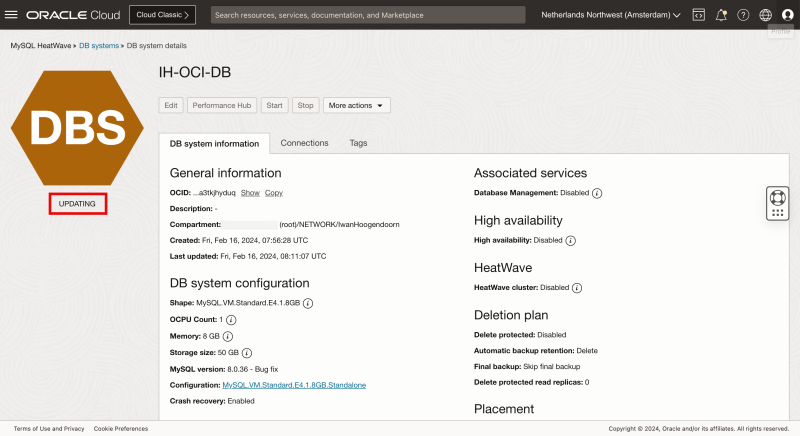800x436 pixels.
Task: Click the Automatic backup retention value
Action: click(x=587, y=351)
